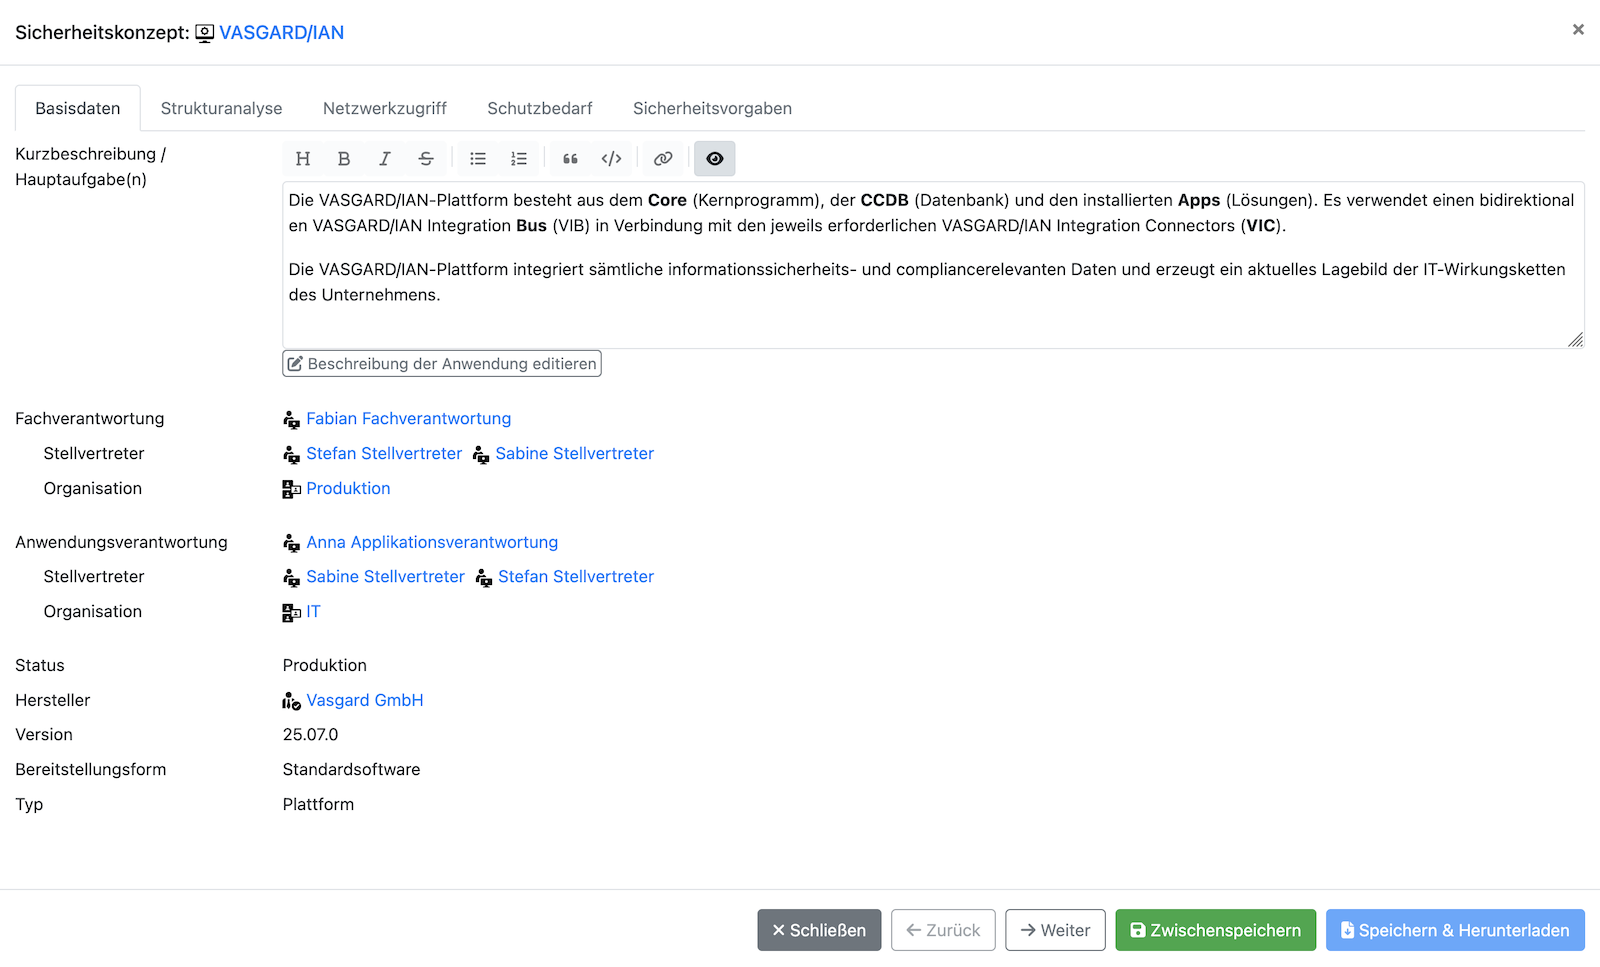The image size is (1600, 967).
Task: Click the Weiter button
Action: coord(1055,931)
